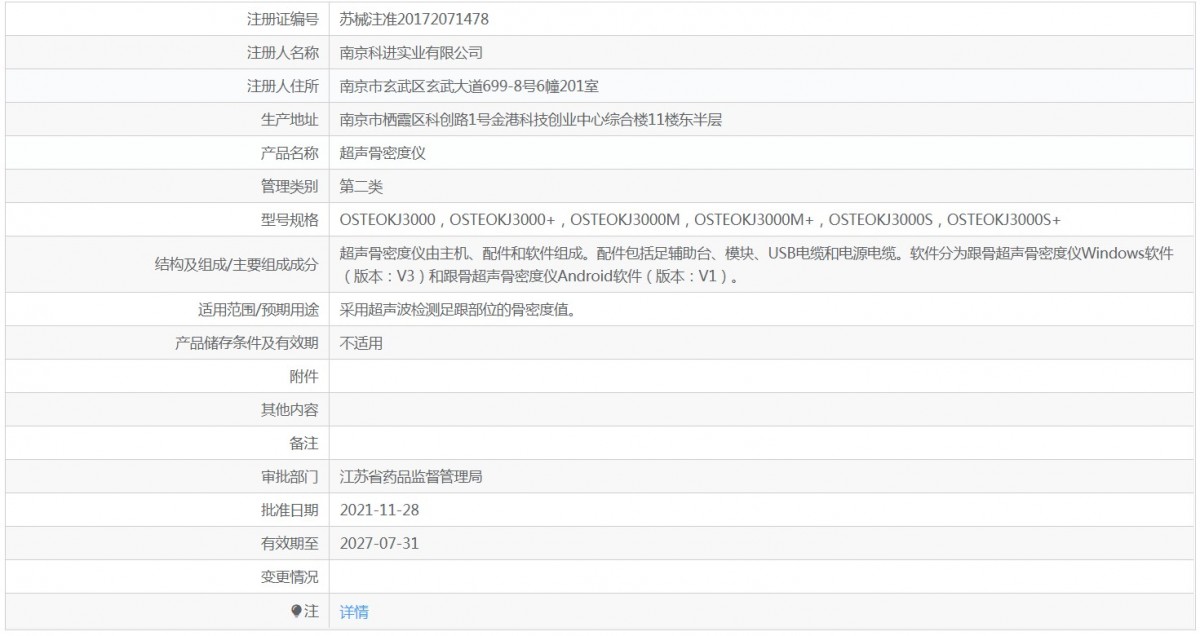
Task: Open the 详情 link in the 注 row
Action: [354, 611]
